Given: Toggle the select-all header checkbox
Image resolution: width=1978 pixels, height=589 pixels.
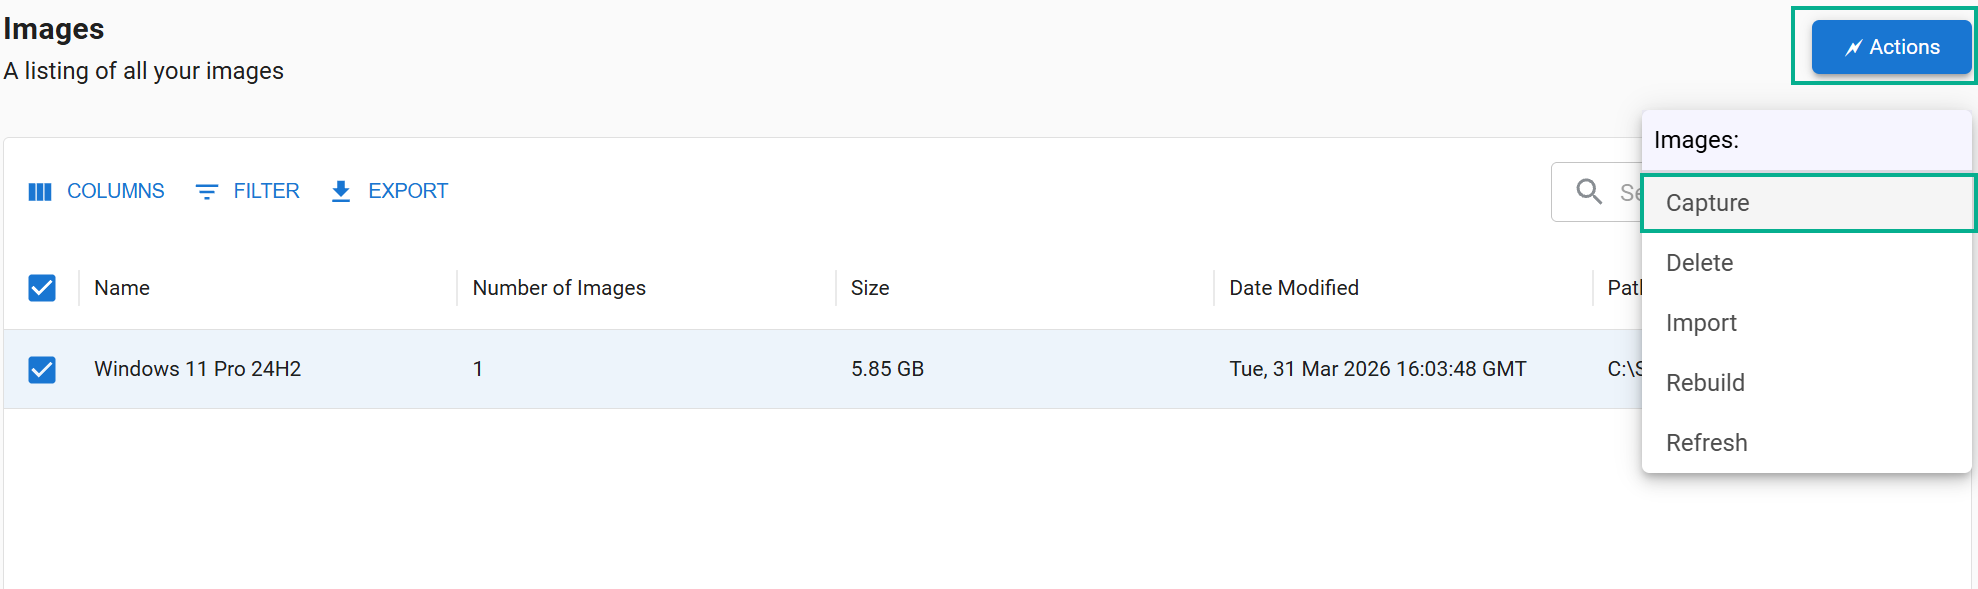Looking at the screenshot, I should pos(42,288).
